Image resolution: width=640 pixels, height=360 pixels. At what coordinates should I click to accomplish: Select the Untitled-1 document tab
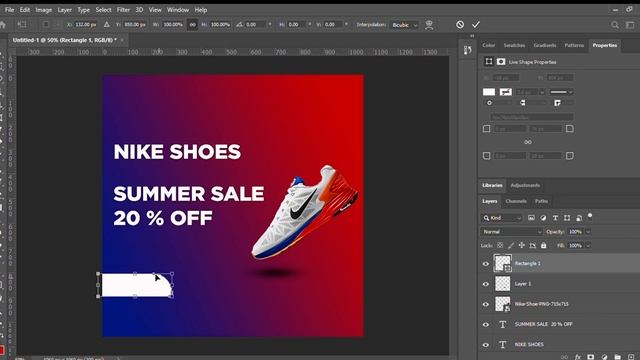click(x=64, y=40)
